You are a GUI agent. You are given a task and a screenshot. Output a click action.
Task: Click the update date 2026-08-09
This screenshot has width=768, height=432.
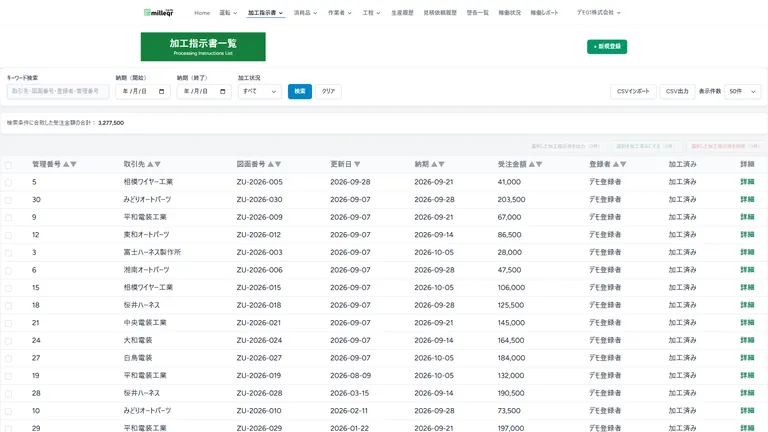pos(350,376)
